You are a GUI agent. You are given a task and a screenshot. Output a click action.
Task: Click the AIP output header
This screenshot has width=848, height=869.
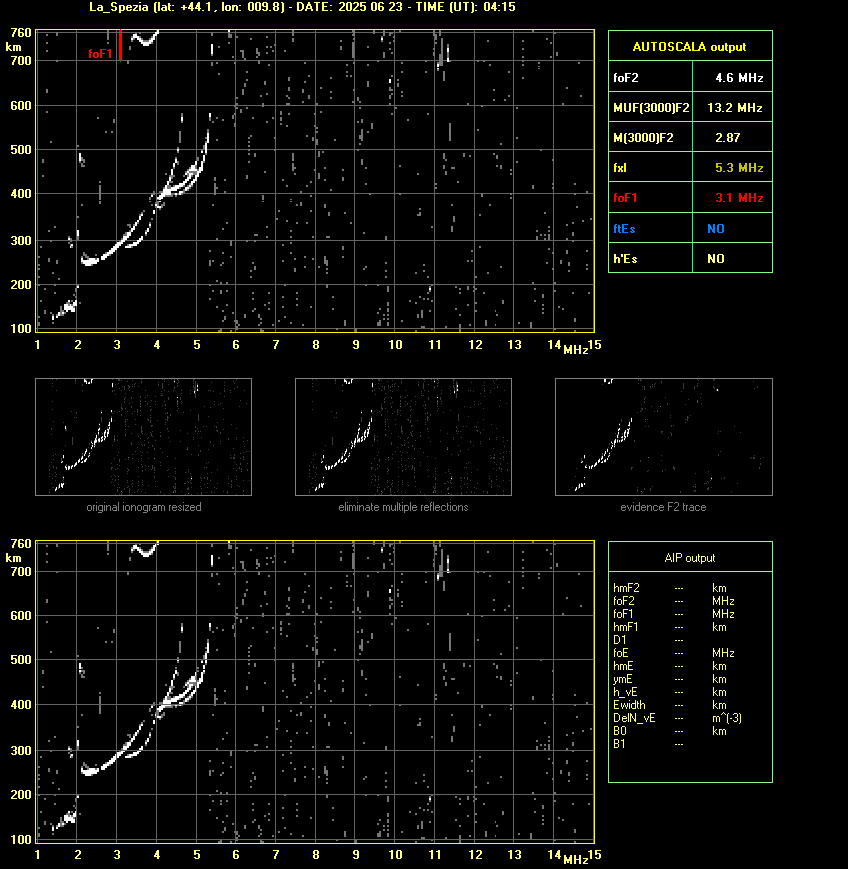tap(690, 558)
